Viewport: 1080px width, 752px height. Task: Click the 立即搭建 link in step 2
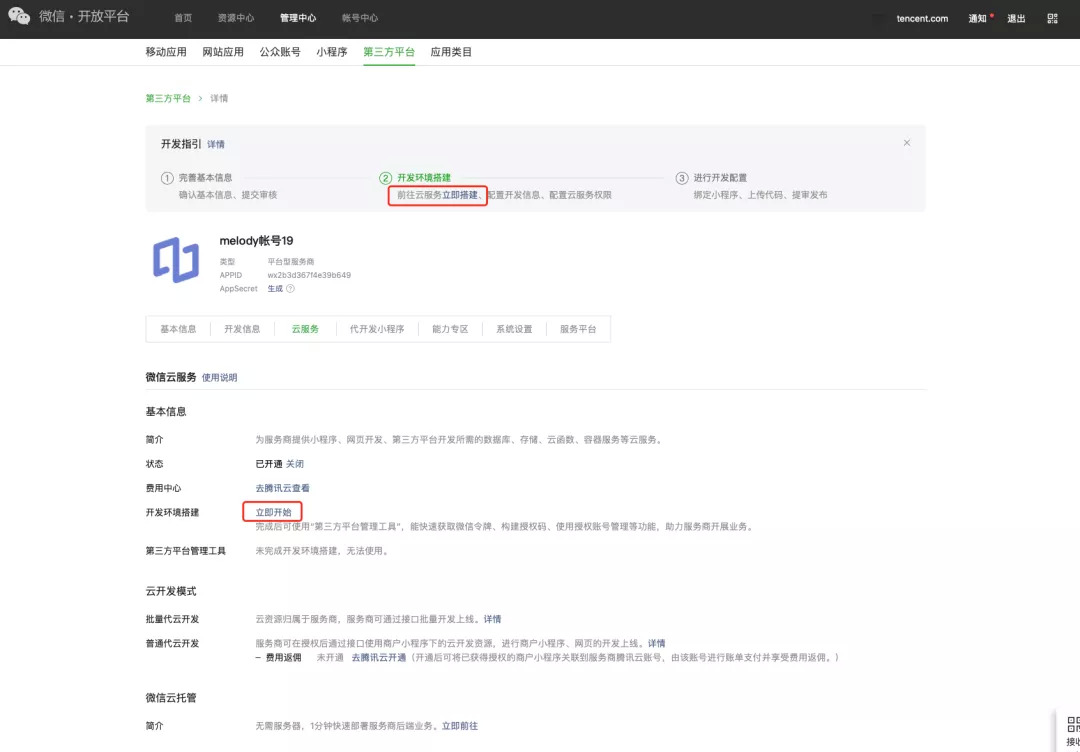[459, 195]
